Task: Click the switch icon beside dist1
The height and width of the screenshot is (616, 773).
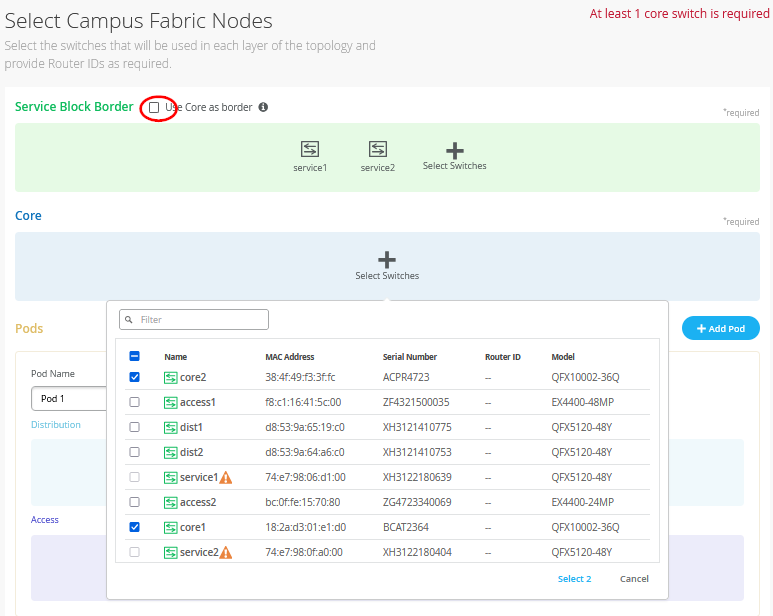Action: click(171, 427)
